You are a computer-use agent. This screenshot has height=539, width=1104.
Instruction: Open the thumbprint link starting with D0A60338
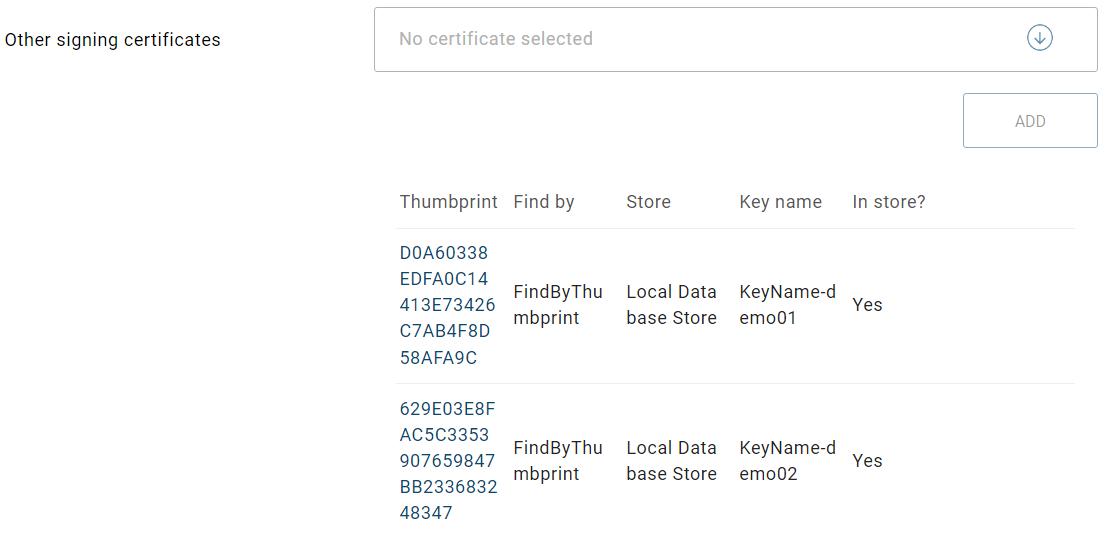[x=447, y=305]
